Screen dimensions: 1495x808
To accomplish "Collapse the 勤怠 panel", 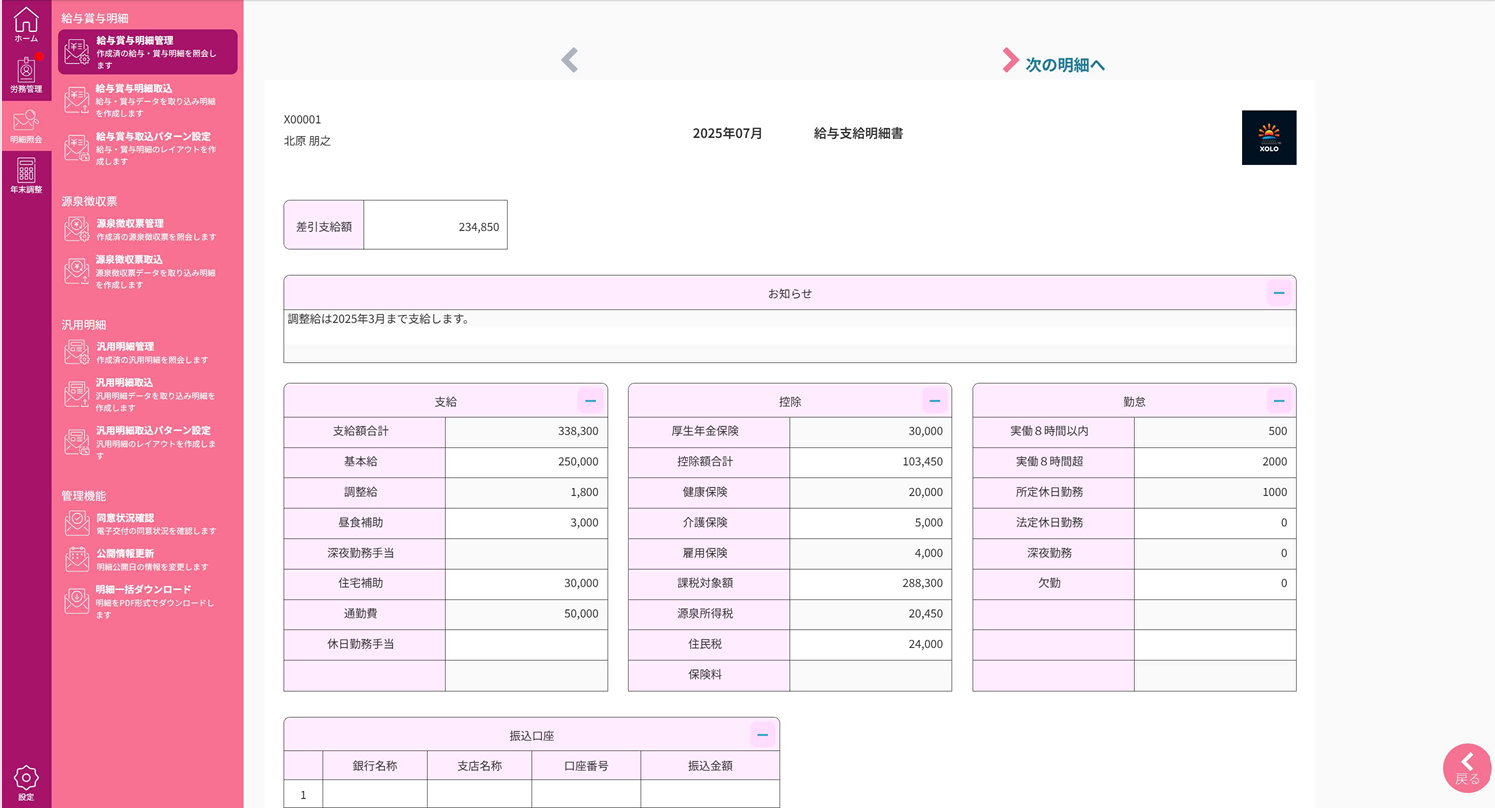I will [x=1279, y=399].
